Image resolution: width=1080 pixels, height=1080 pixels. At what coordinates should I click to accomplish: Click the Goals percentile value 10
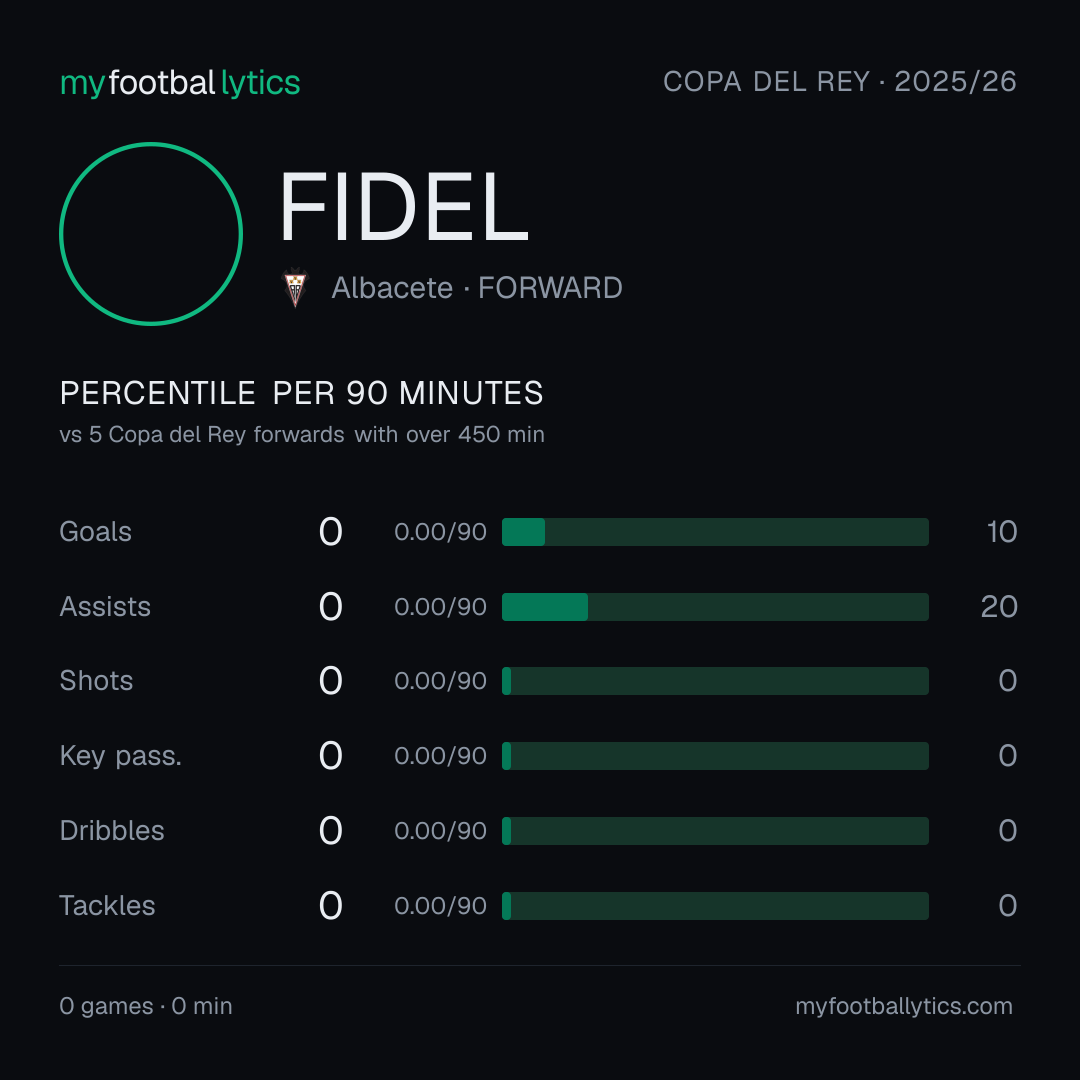[x=1001, y=532]
